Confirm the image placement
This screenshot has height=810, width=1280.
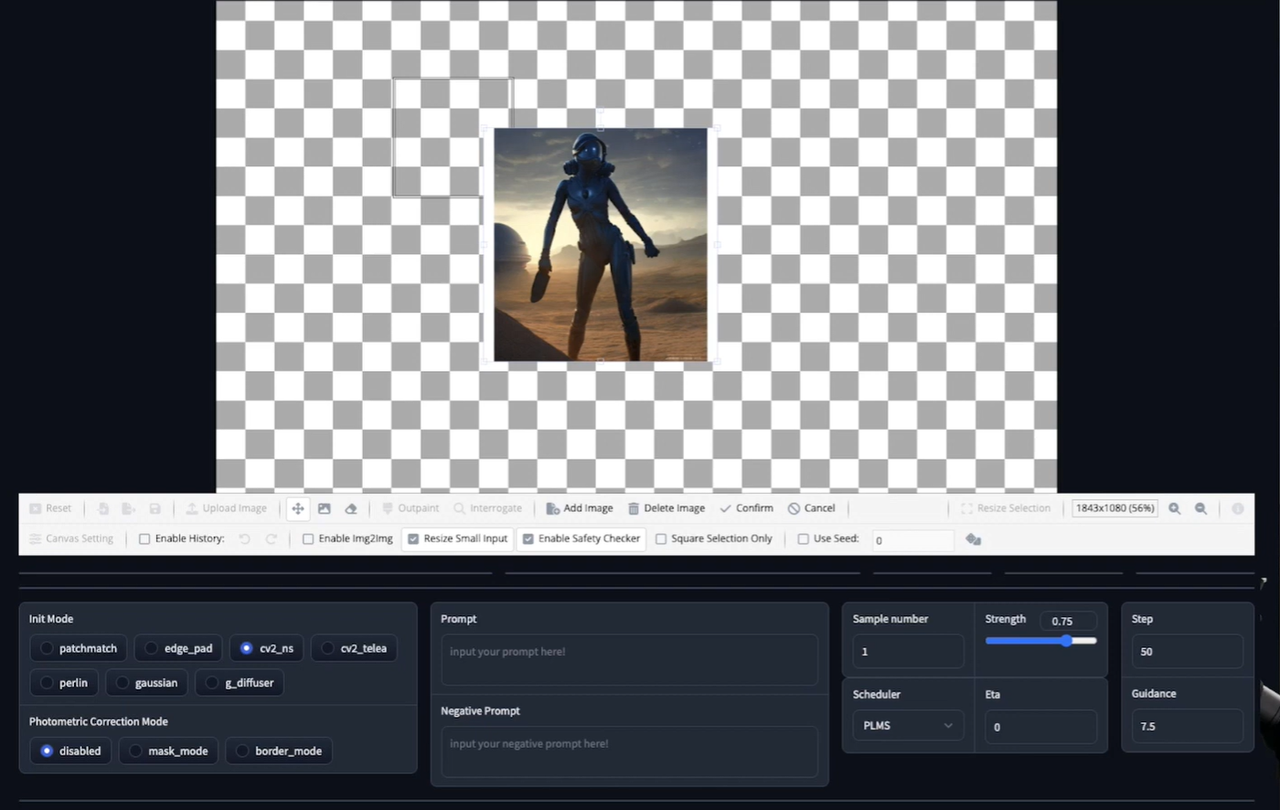tap(746, 508)
